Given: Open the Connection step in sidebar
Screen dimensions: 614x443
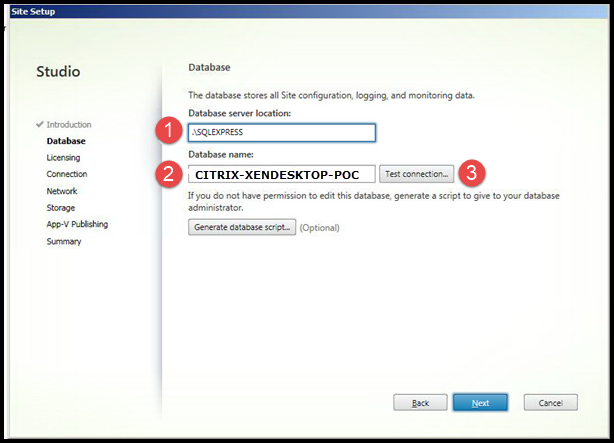Looking at the screenshot, I should pos(67,174).
